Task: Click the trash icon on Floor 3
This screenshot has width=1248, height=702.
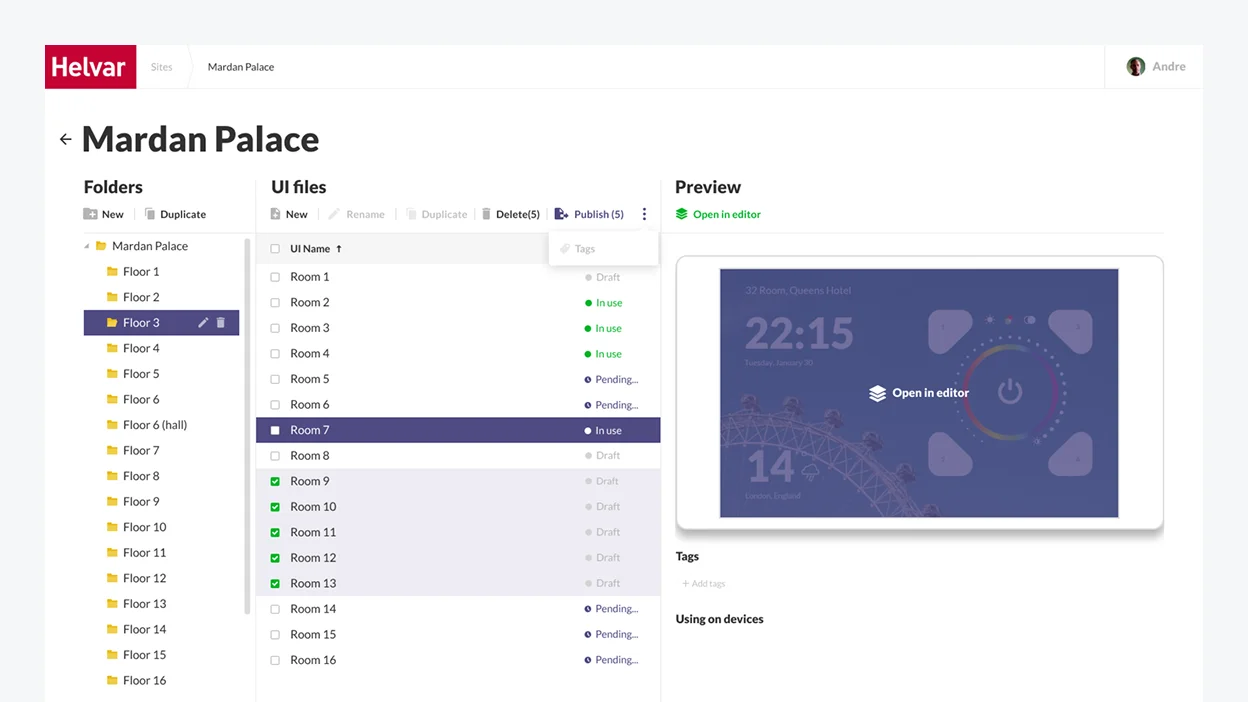Action: click(x=221, y=323)
